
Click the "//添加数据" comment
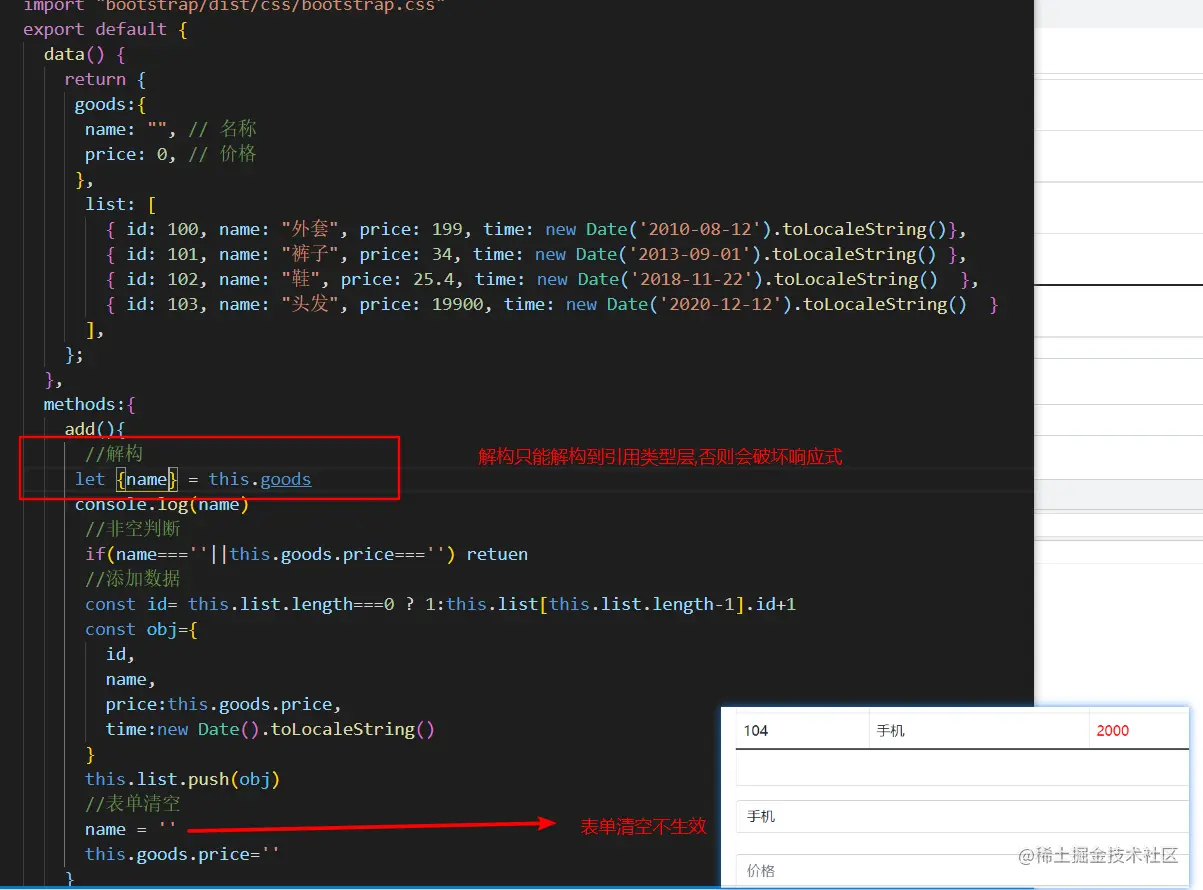[x=133, y=579]
